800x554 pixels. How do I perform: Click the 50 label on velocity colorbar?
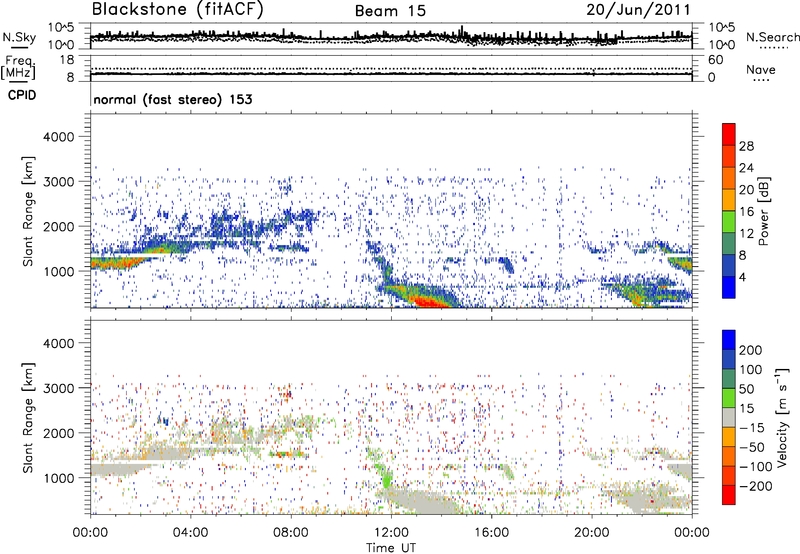pyautogui.click(x=747, y=389)
